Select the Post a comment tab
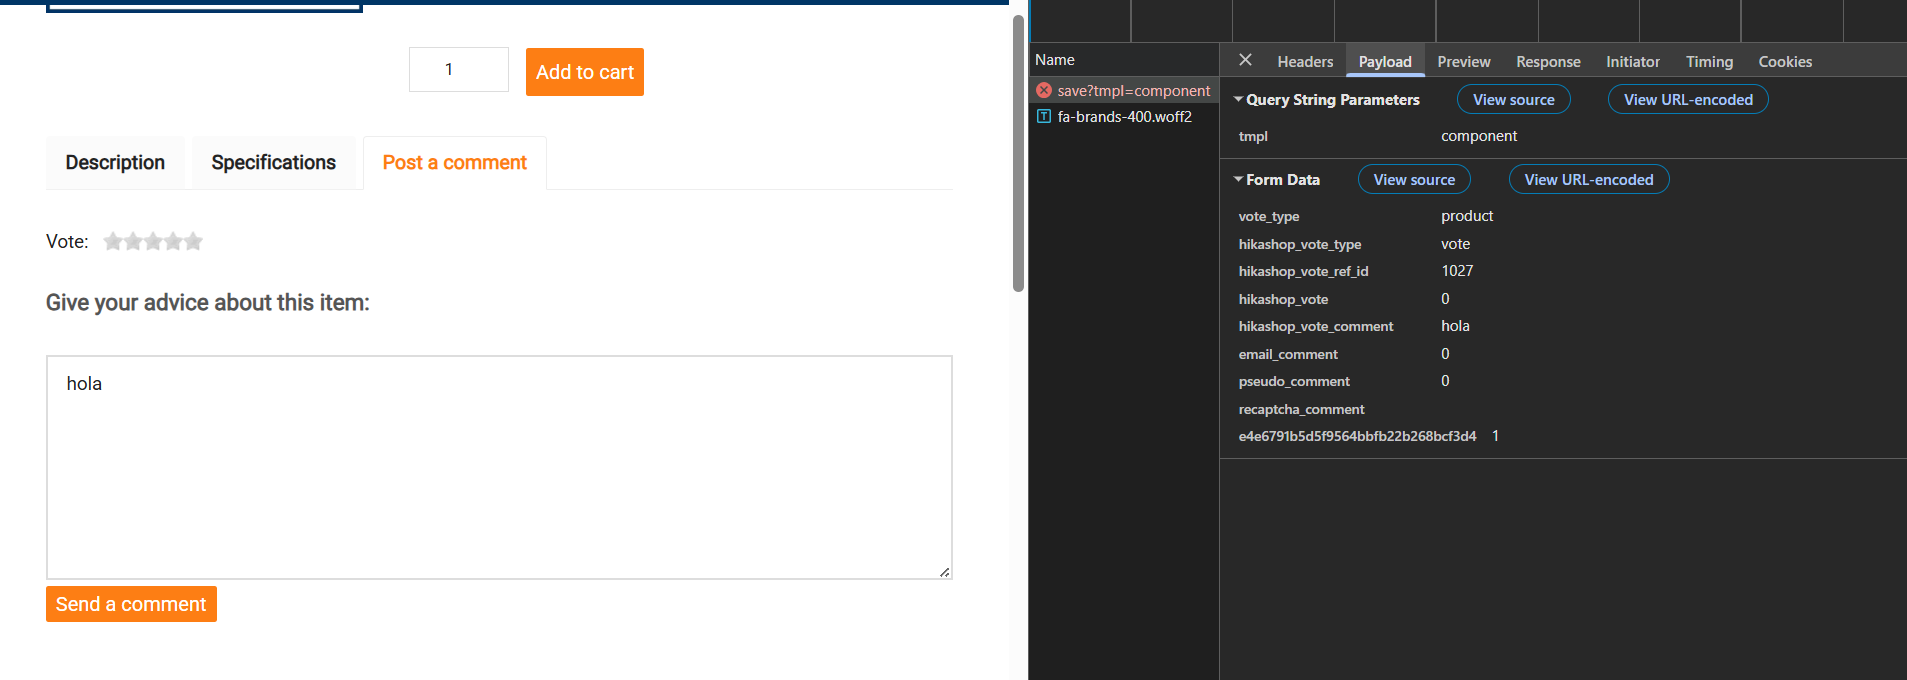 [x=454, y=163]
